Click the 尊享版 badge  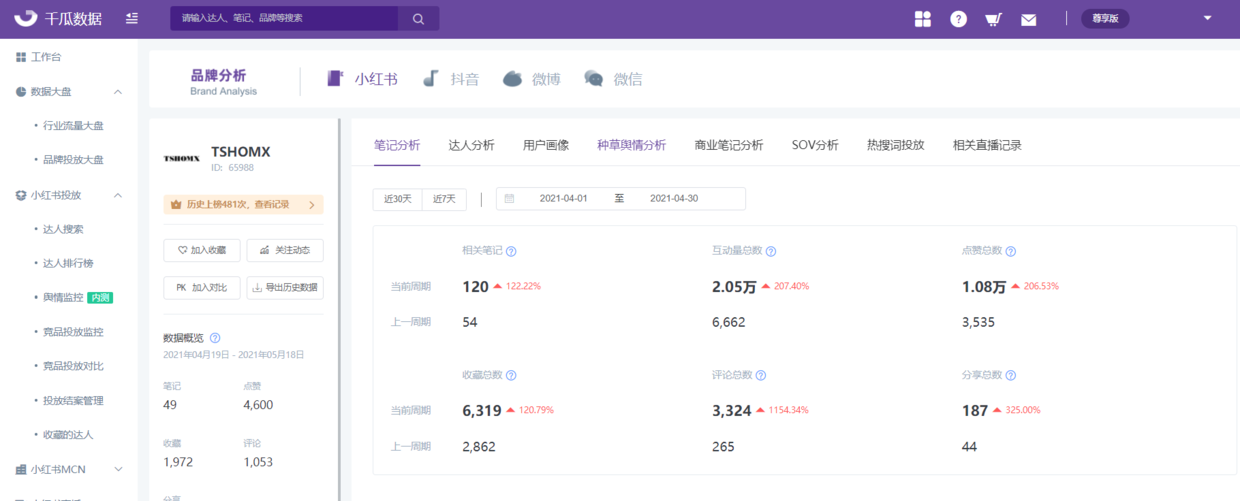click(x=1105, y=18)
